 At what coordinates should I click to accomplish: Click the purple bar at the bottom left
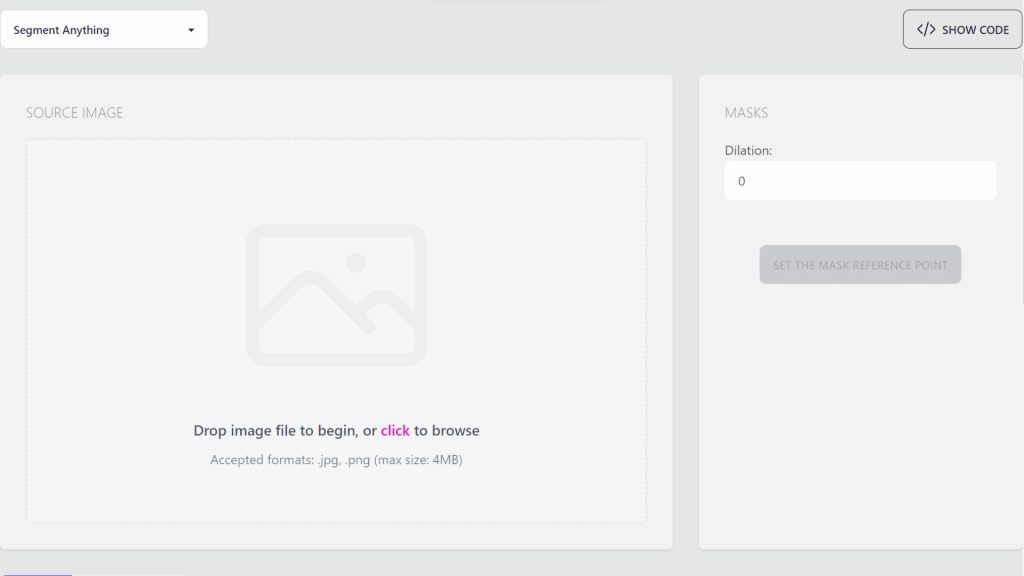(x=40, y=573)
